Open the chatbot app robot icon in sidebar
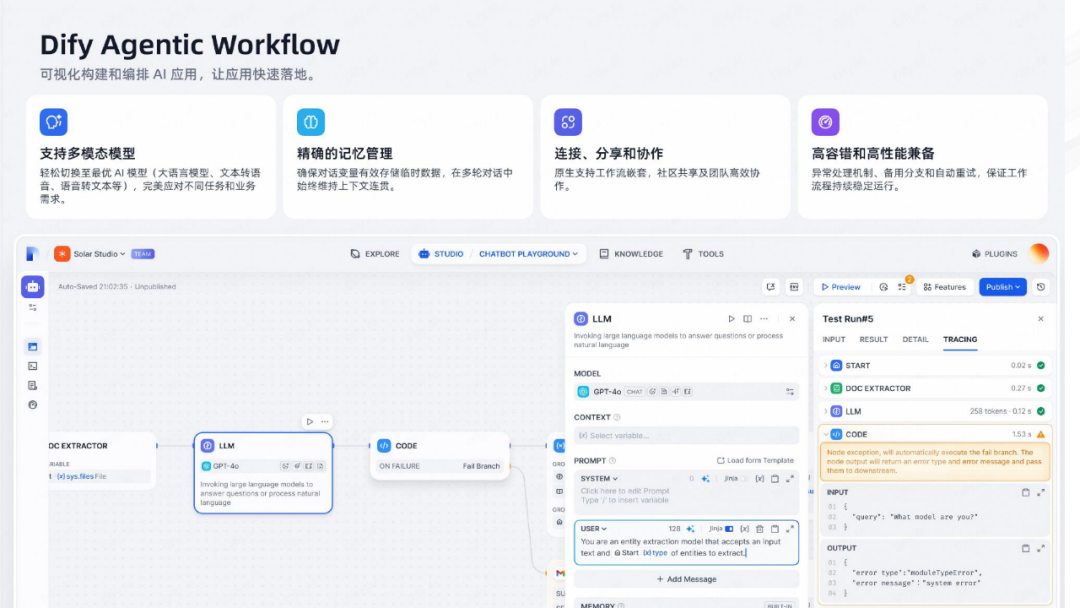The height and width of the screenshot is (608, 1080). [x=32, y=286]
